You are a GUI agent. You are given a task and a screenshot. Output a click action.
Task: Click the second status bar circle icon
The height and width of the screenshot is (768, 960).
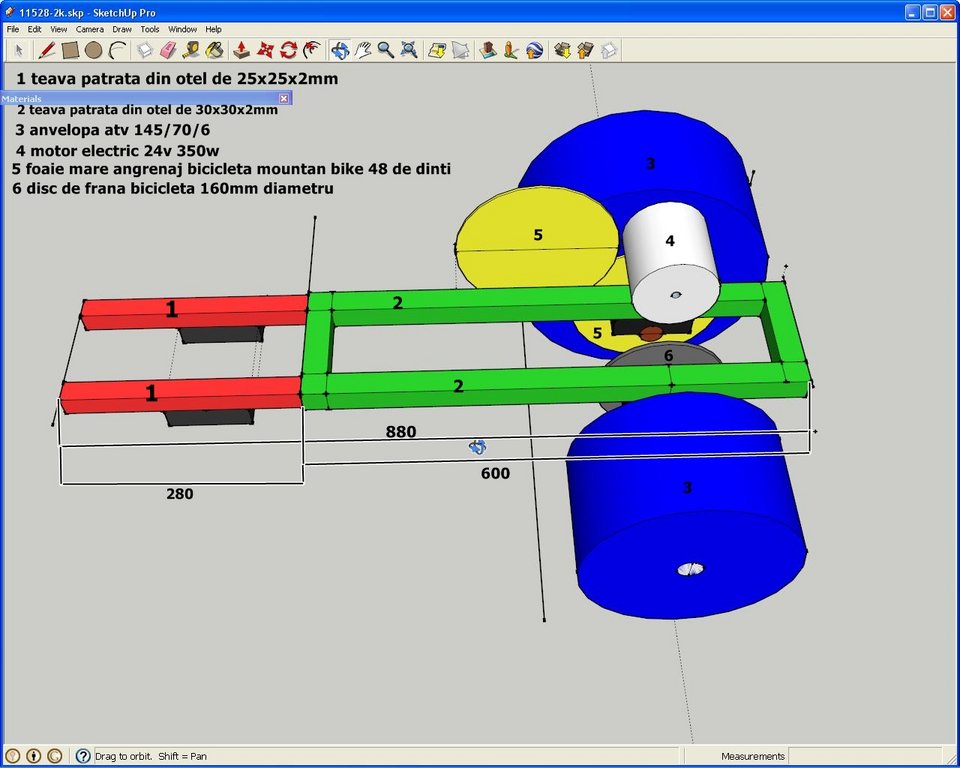click(34, 756)
